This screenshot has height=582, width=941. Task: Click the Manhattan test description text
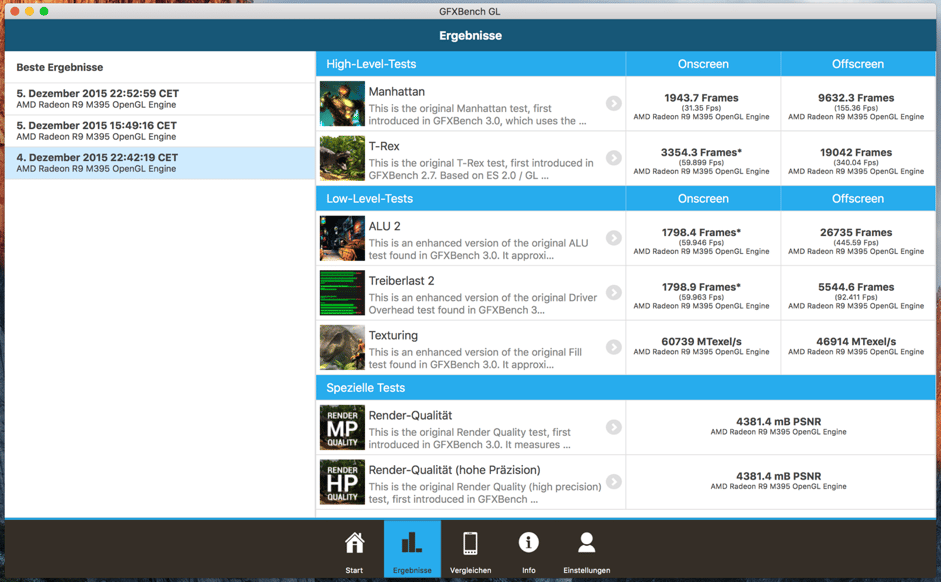pyautogui.click(x=477, y=115)
